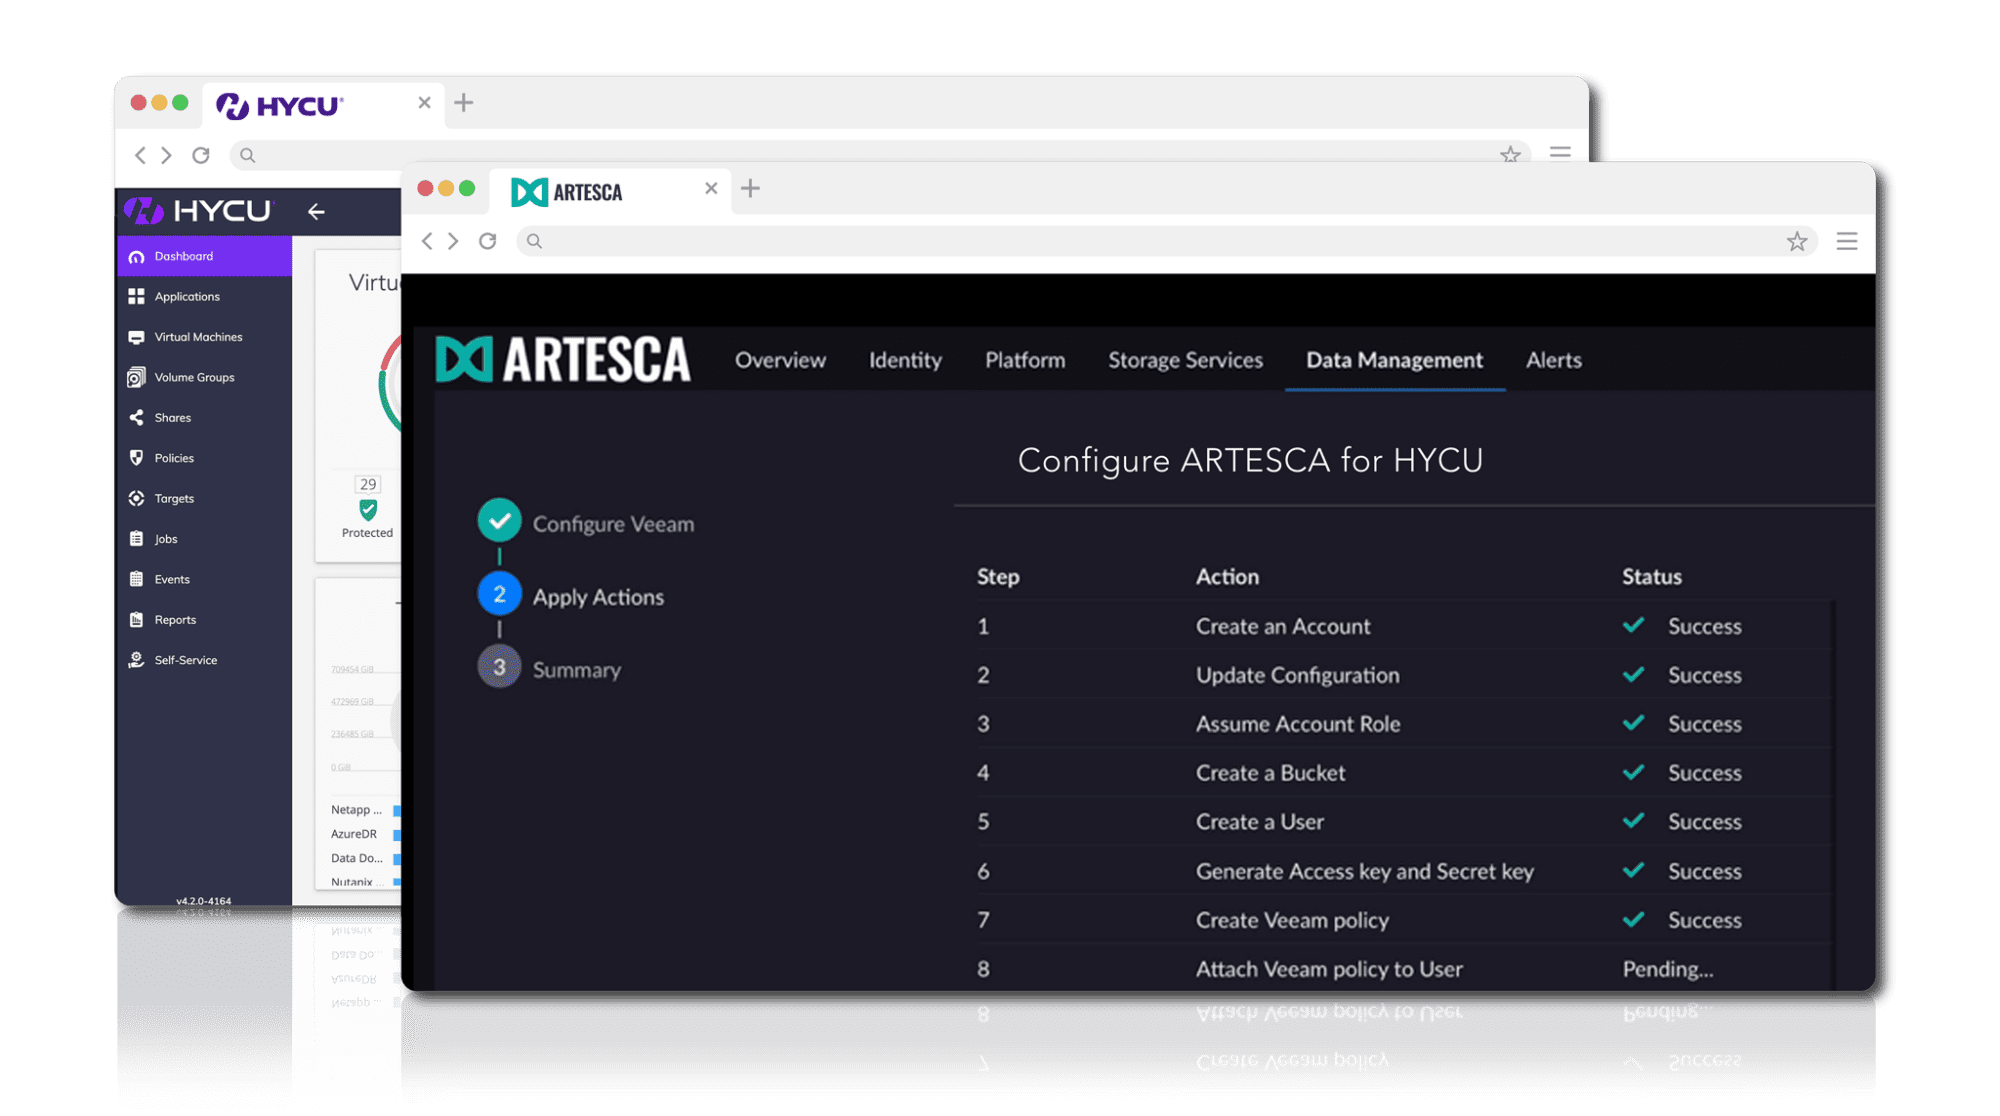Click the HYCU version v4.2.0-4164 label

point(203,901)
